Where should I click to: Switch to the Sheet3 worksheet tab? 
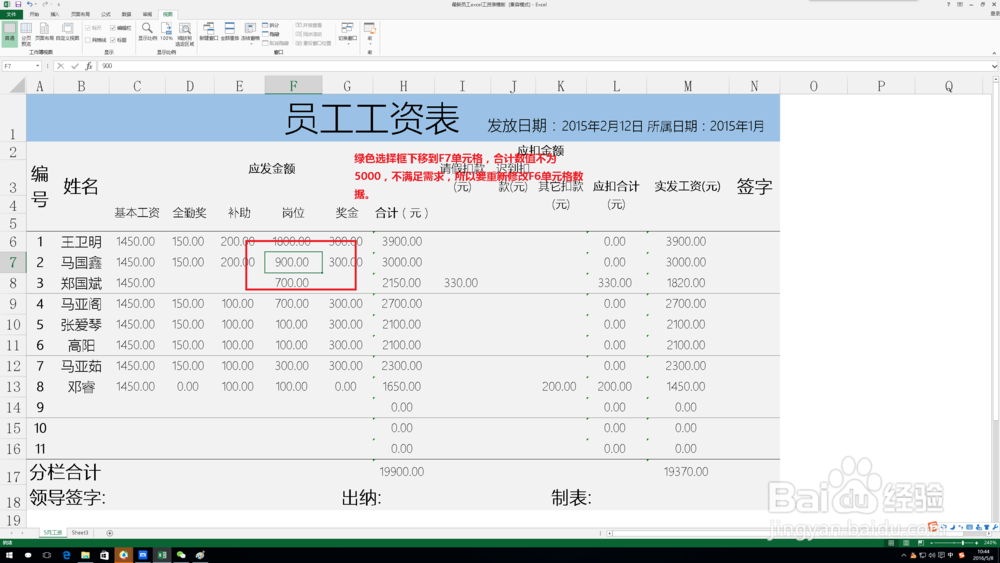tap(80, 532)
